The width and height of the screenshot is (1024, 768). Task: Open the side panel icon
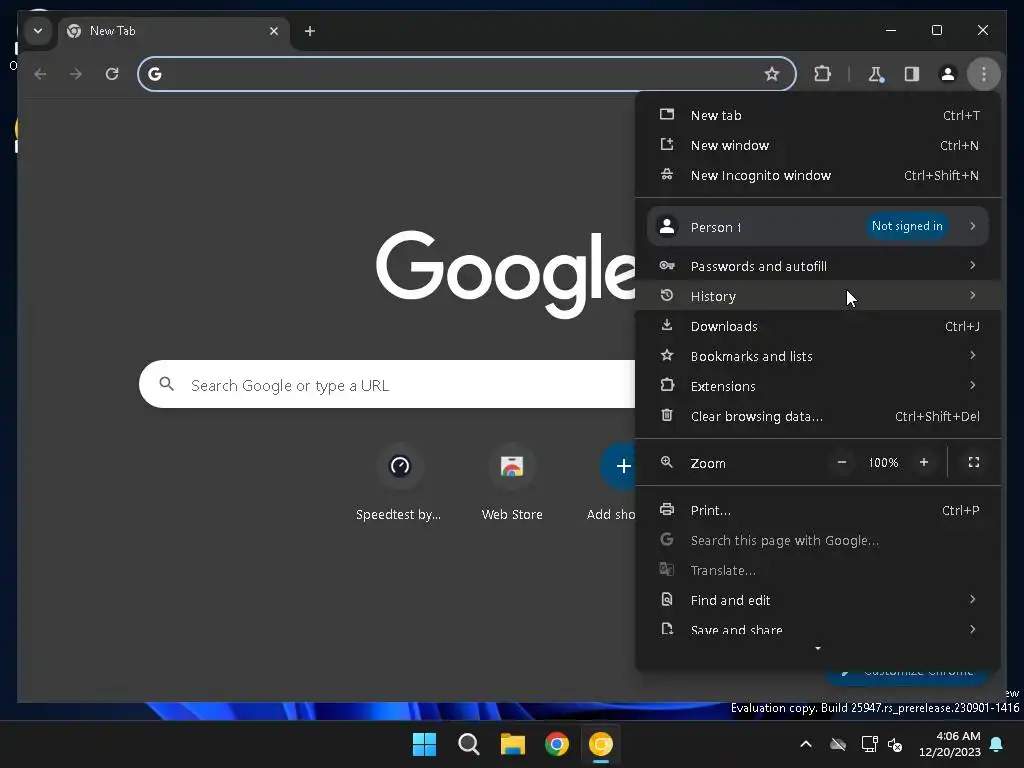(x=912, y=74)
